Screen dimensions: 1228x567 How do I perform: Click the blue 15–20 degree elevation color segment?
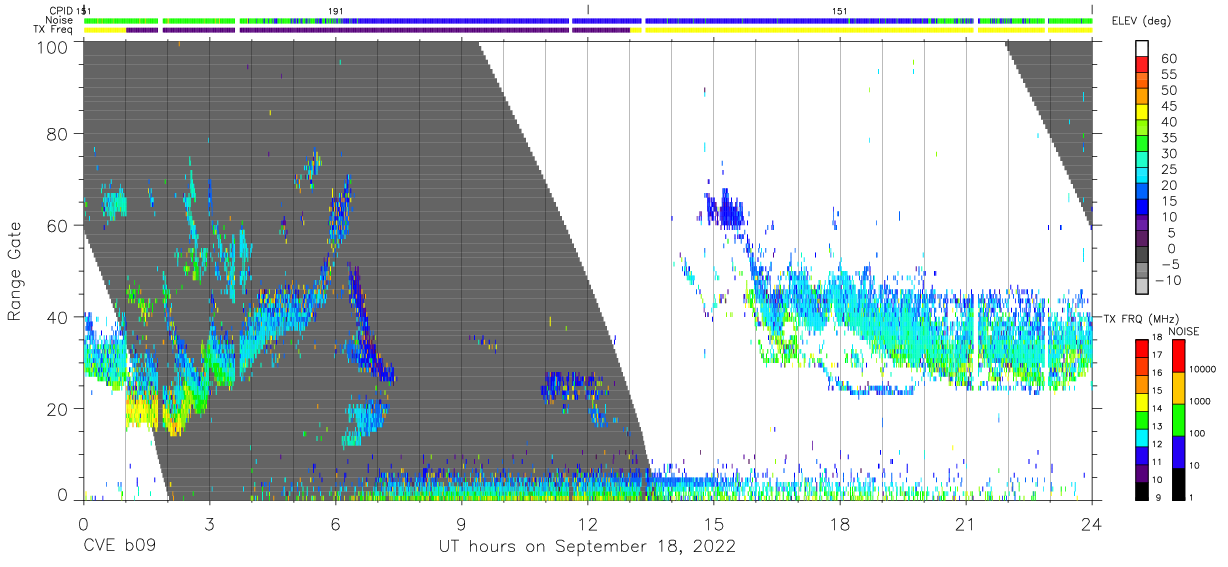(1143, 193)
